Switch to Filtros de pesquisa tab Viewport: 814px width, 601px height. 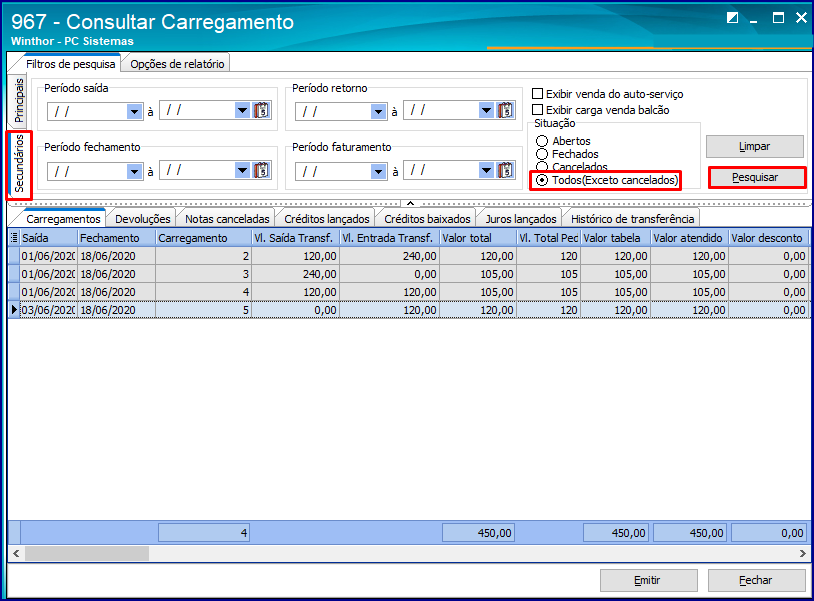(x=70, y=64)
